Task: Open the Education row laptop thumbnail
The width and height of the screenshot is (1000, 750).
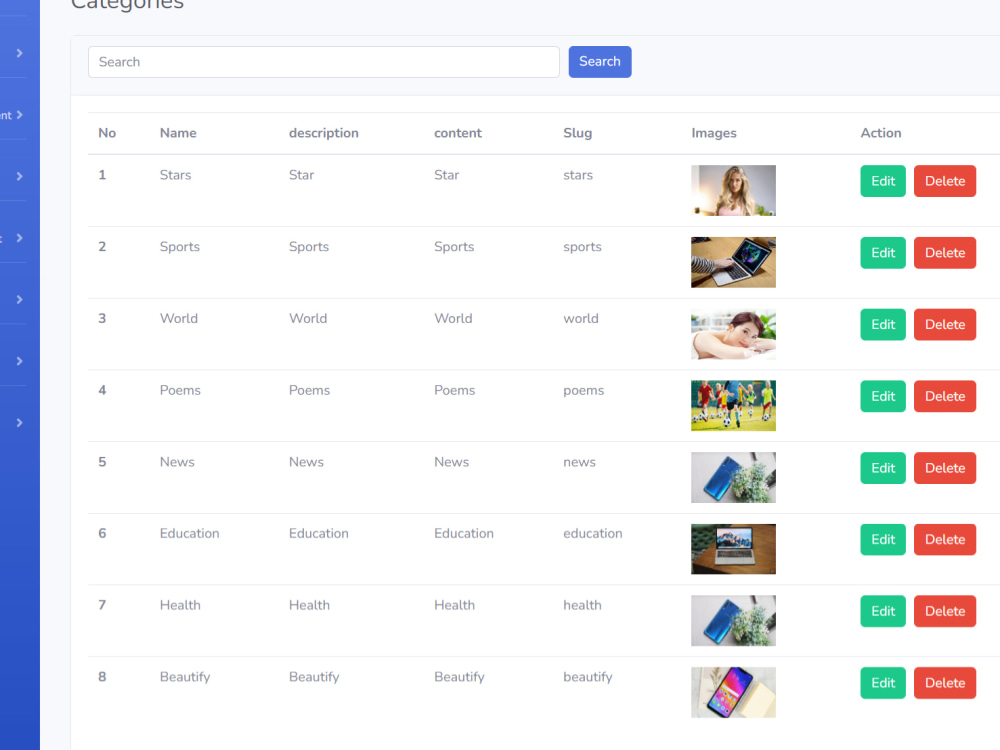Action: pyautogui.click(x=733, y=549)
